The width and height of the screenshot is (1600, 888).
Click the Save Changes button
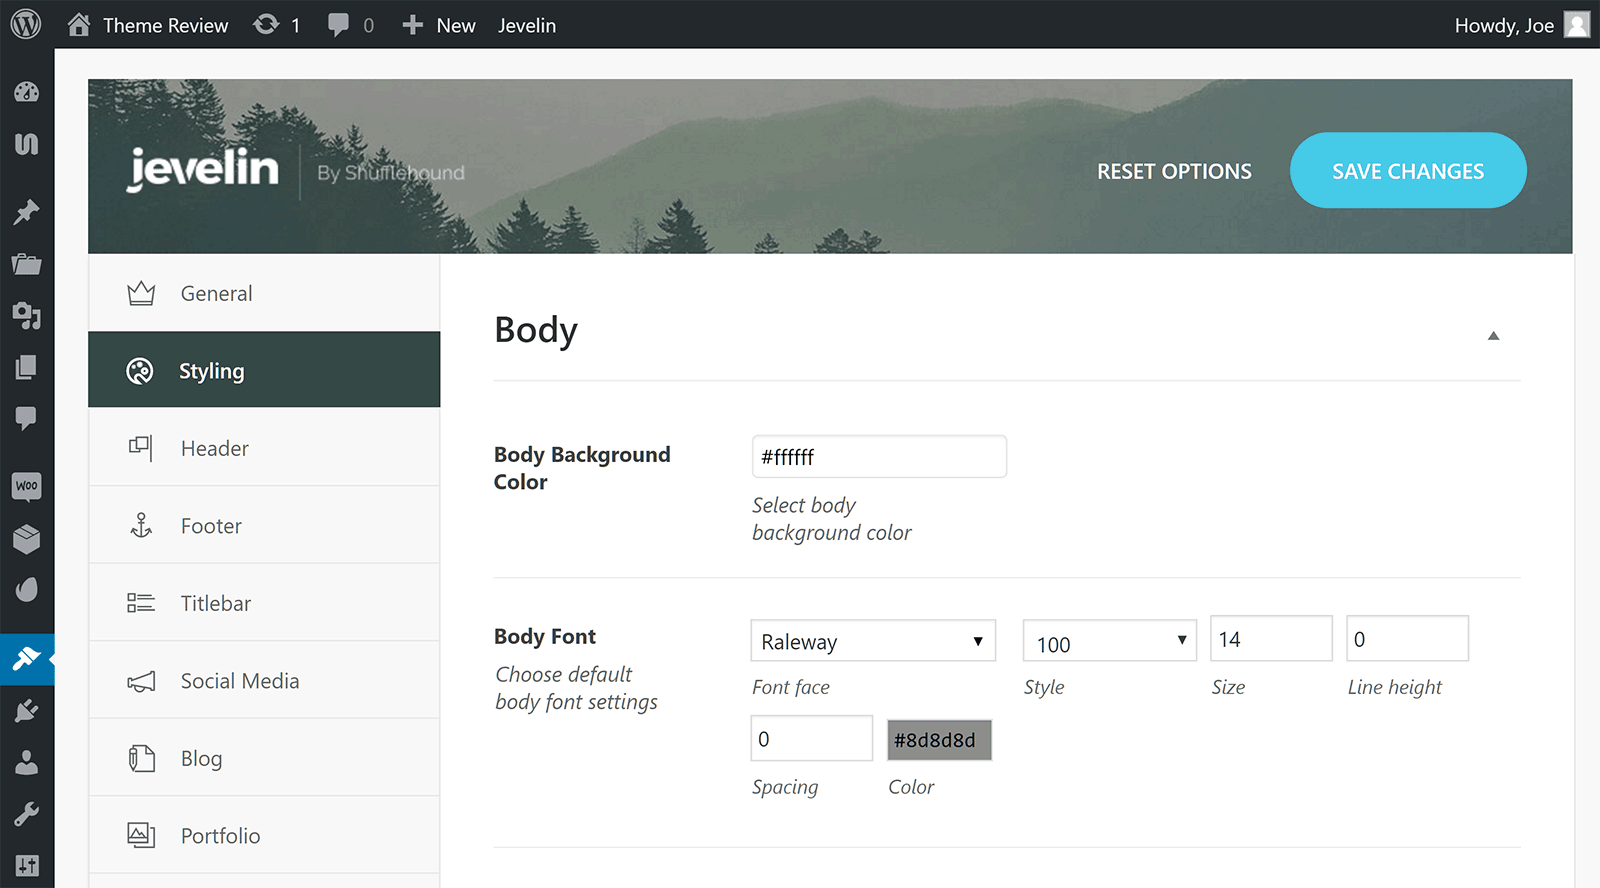(1408, 171)
